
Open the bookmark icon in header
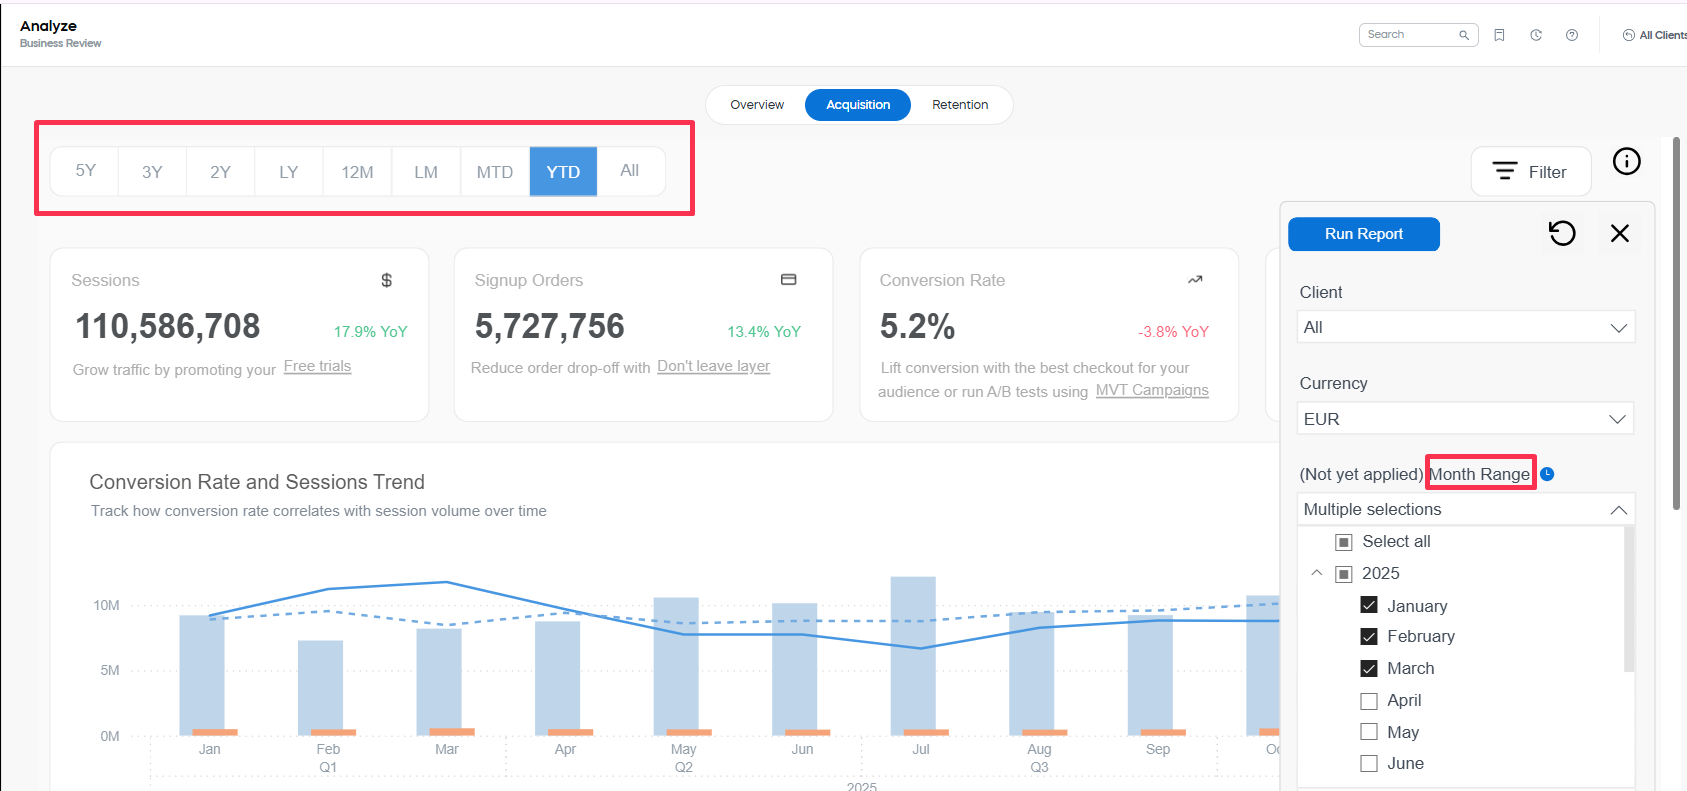1499,35
